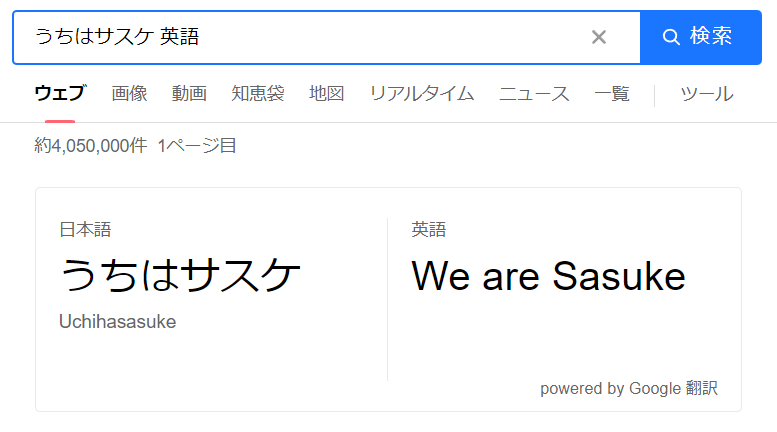Viewport: 777px width, 432px height.
Task: Switch to the リアルタイム tab
Action: (x=421, y=94)
